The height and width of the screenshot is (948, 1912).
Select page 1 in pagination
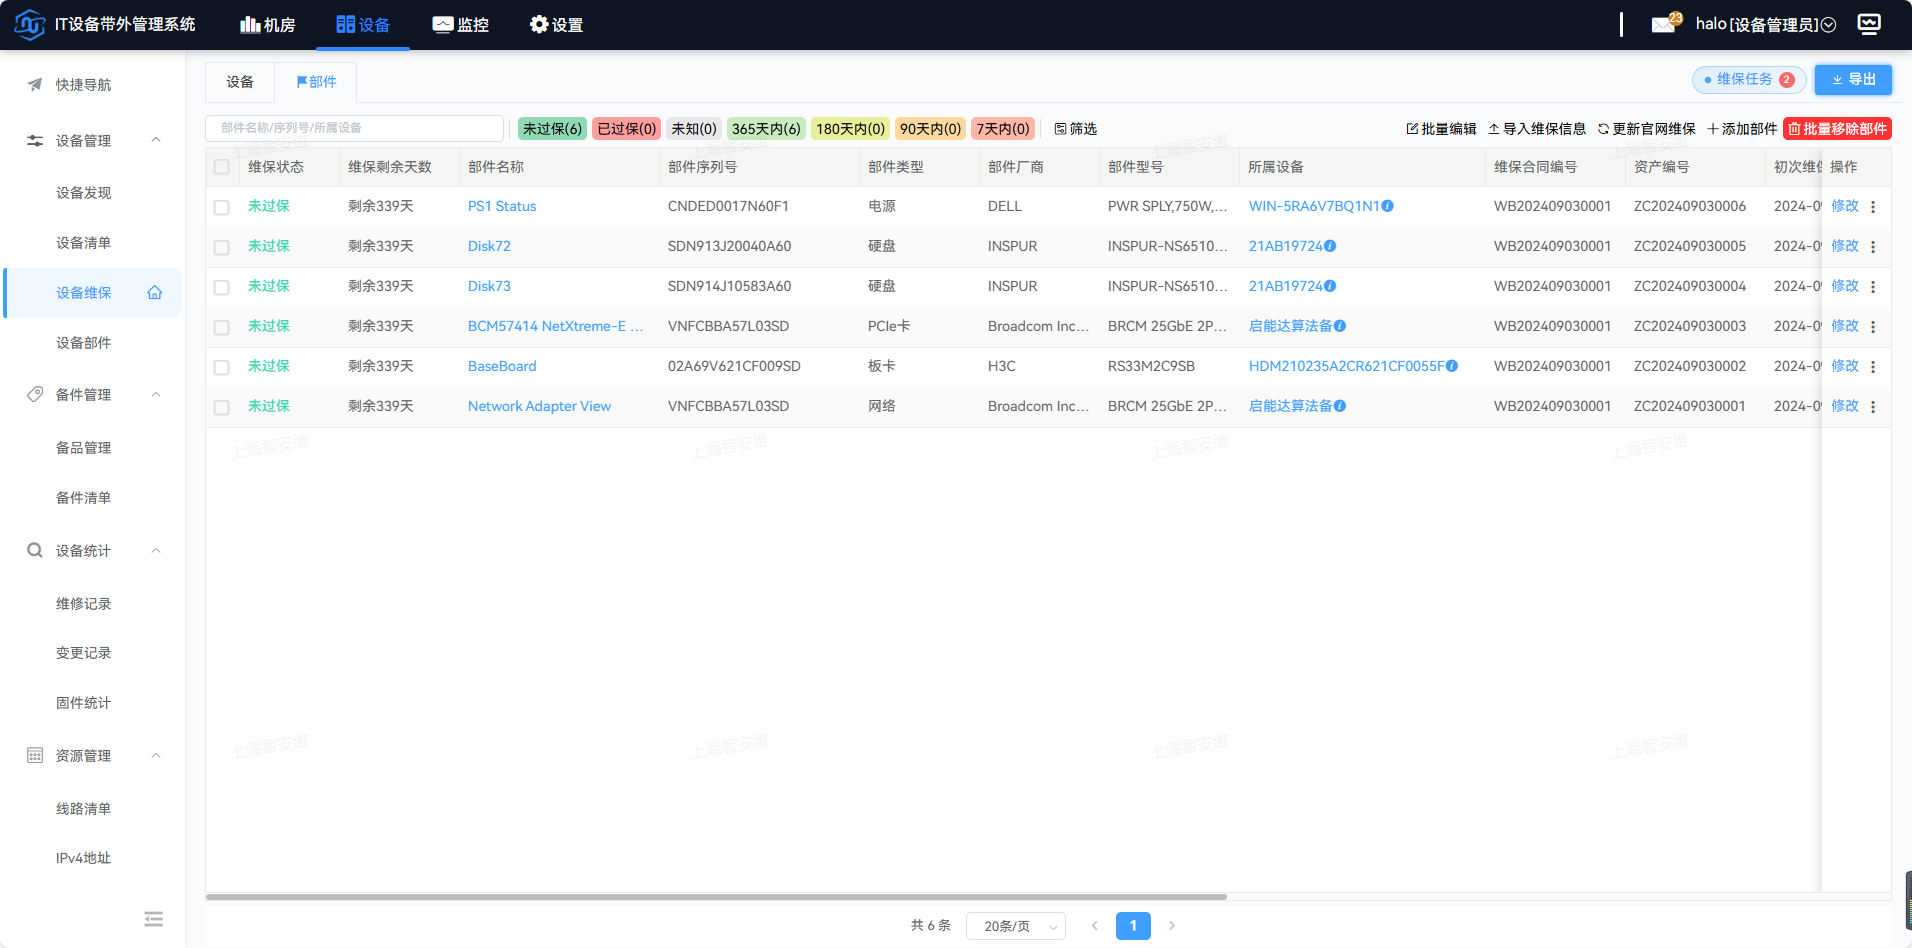(x=1133, y=926)
